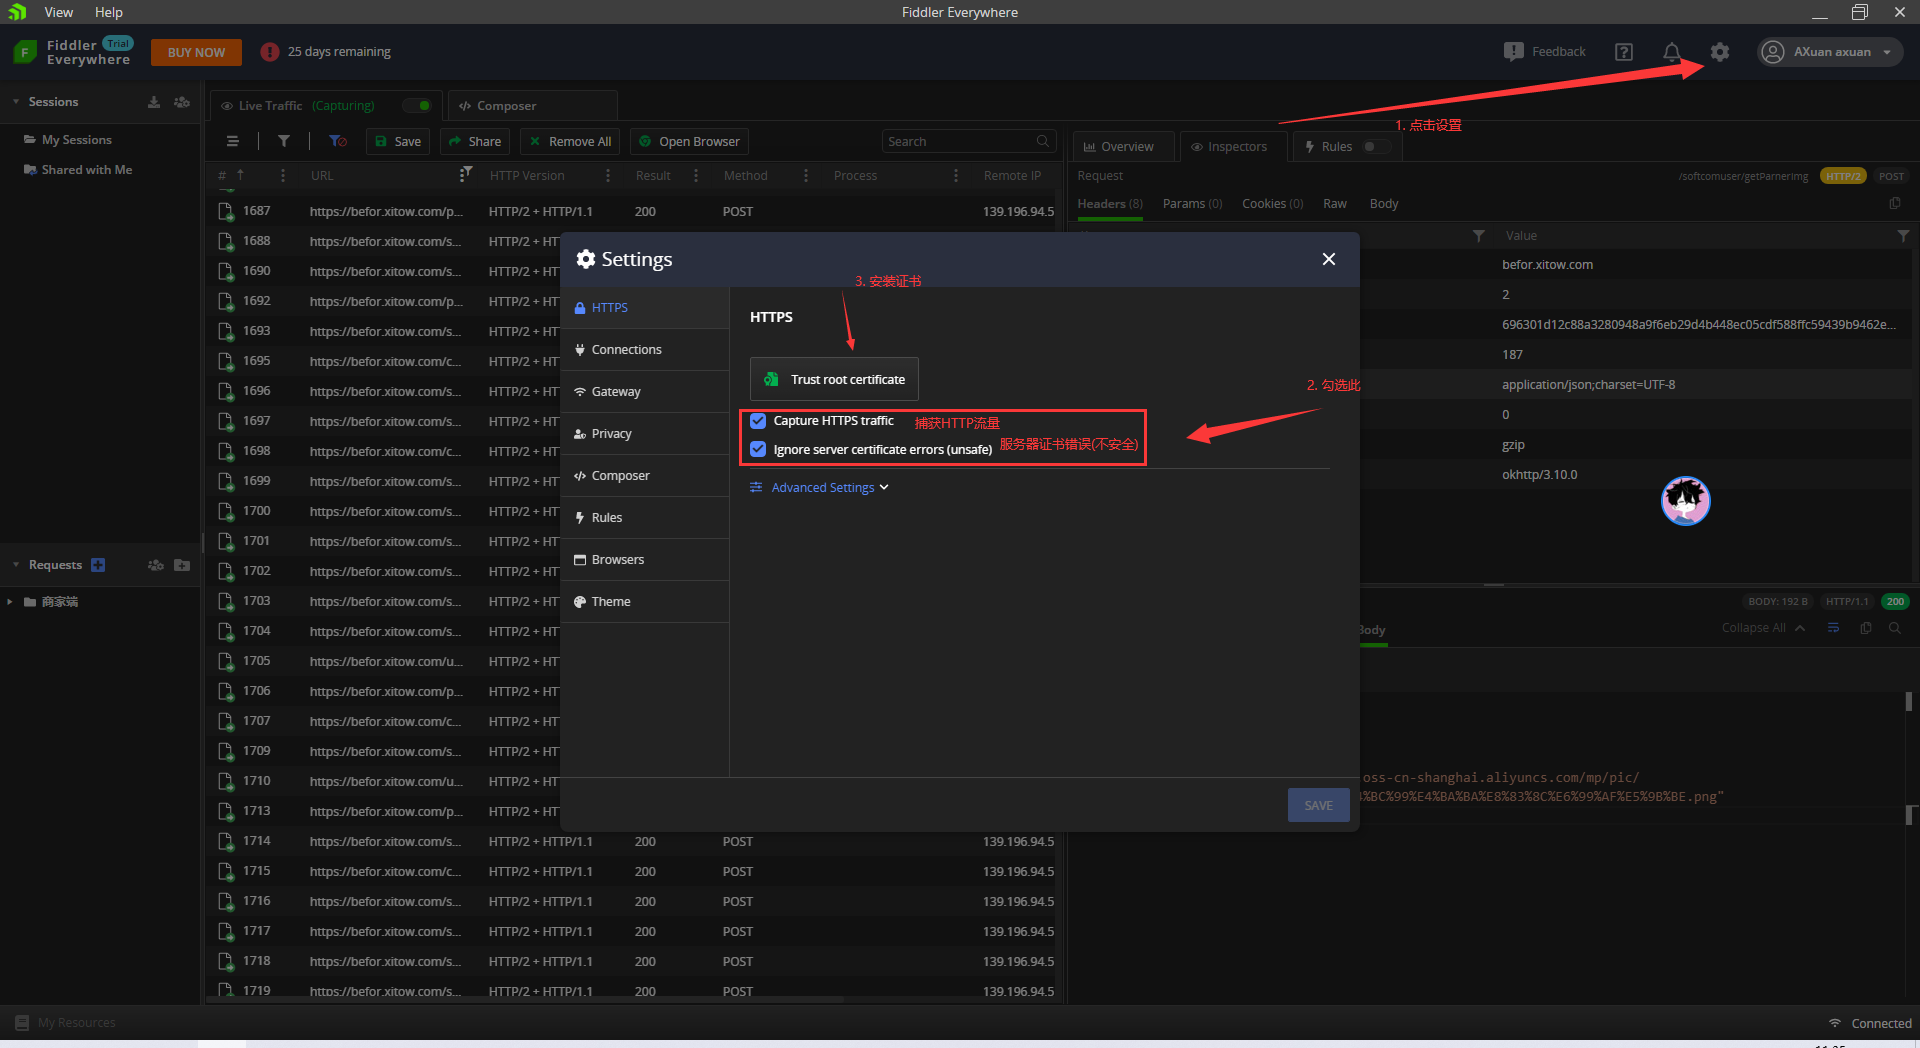Click the share sessions icon in the Sessions header
Image resolution: width=1920 pixels, height=1048 pixels.
click(182, 102)
